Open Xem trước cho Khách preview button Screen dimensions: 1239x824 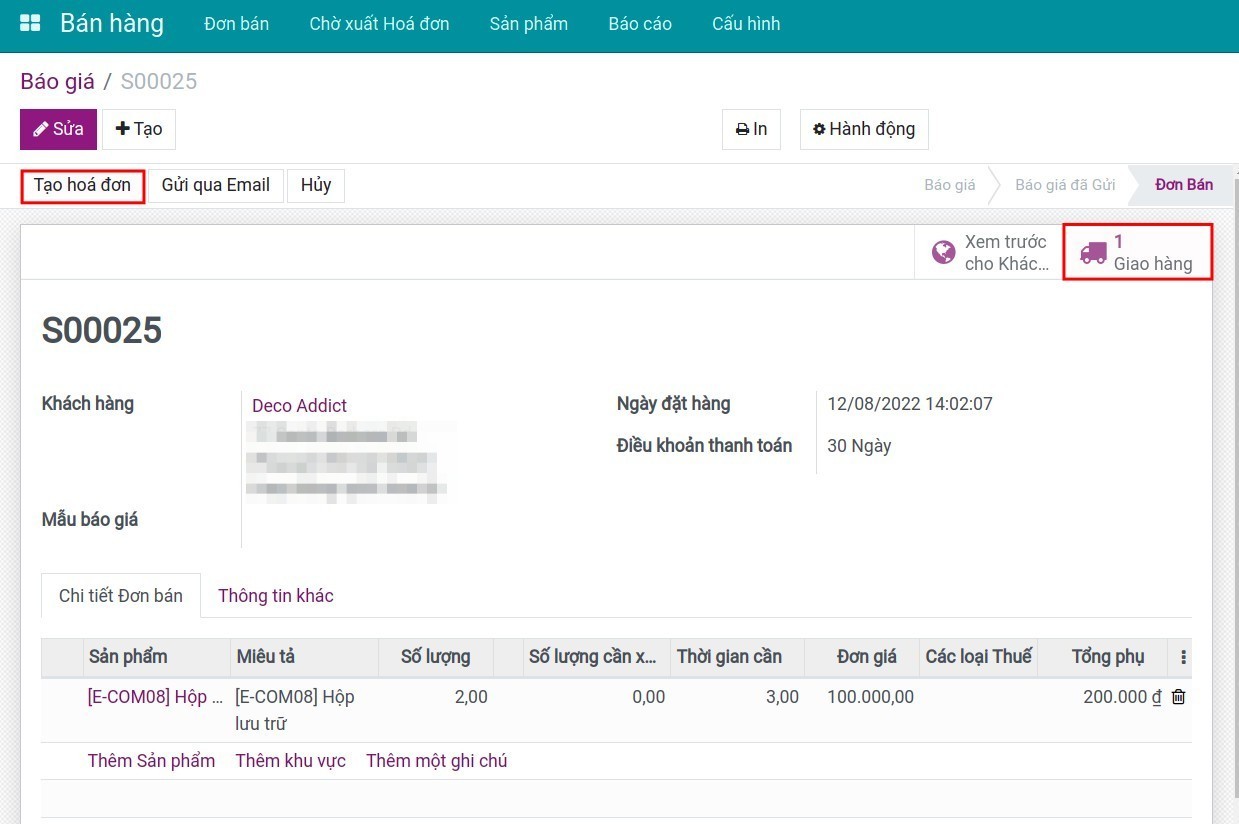click(x=988, y=253)
